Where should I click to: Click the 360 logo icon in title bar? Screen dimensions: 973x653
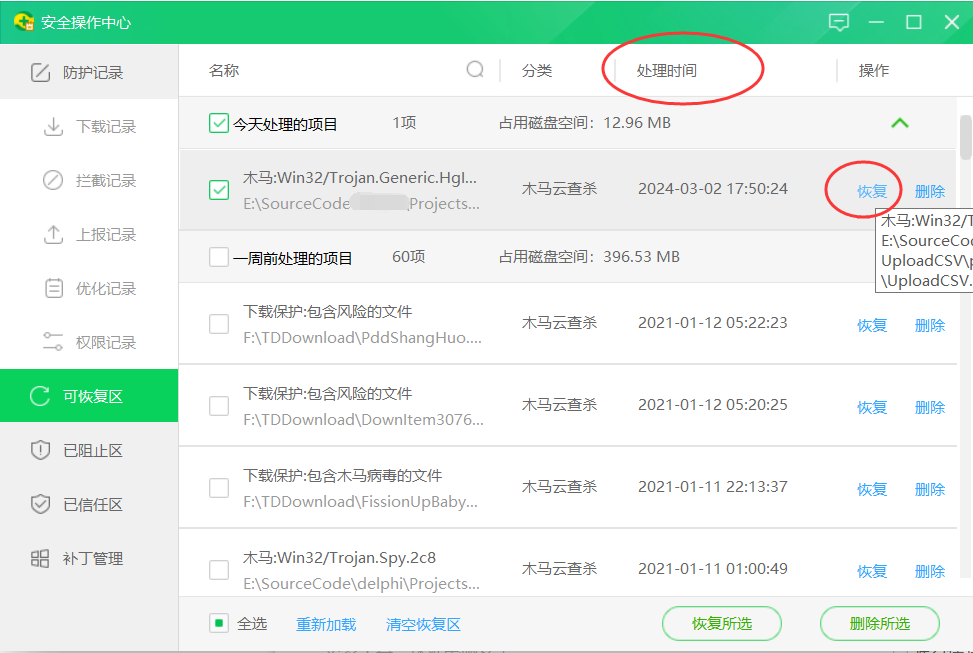(x=24, y=22)
